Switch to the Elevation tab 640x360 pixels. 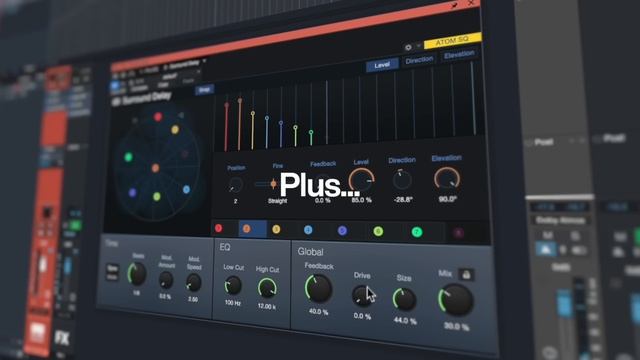coord(459,55)
